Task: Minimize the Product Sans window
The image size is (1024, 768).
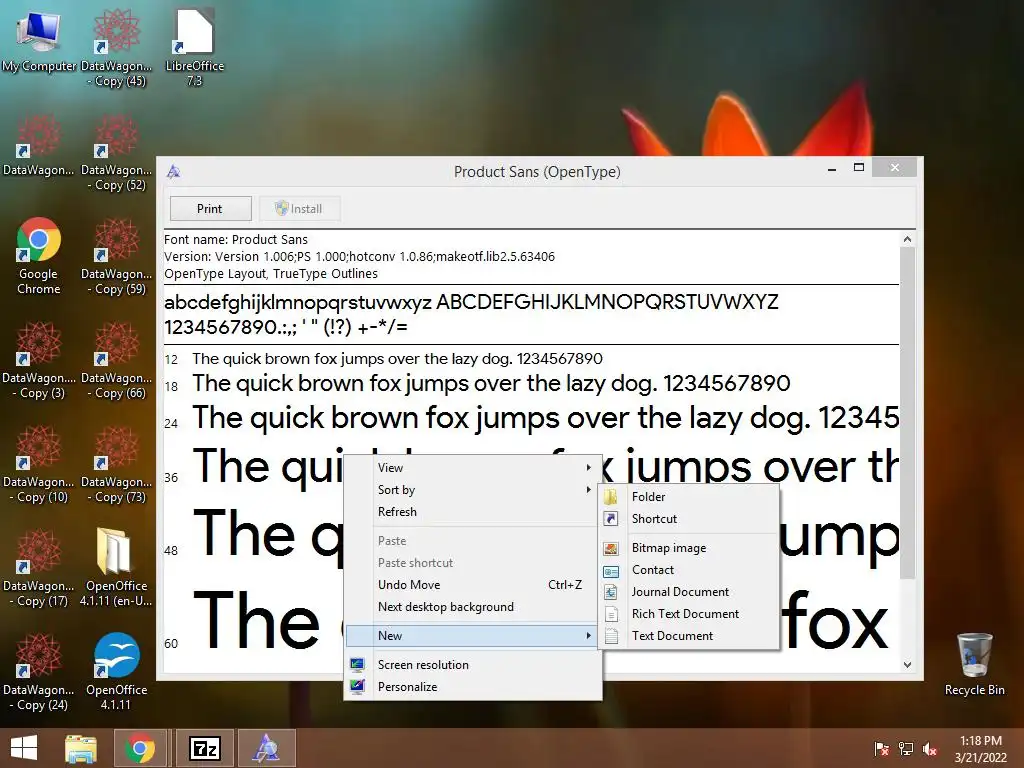Action: coord(832,168)
